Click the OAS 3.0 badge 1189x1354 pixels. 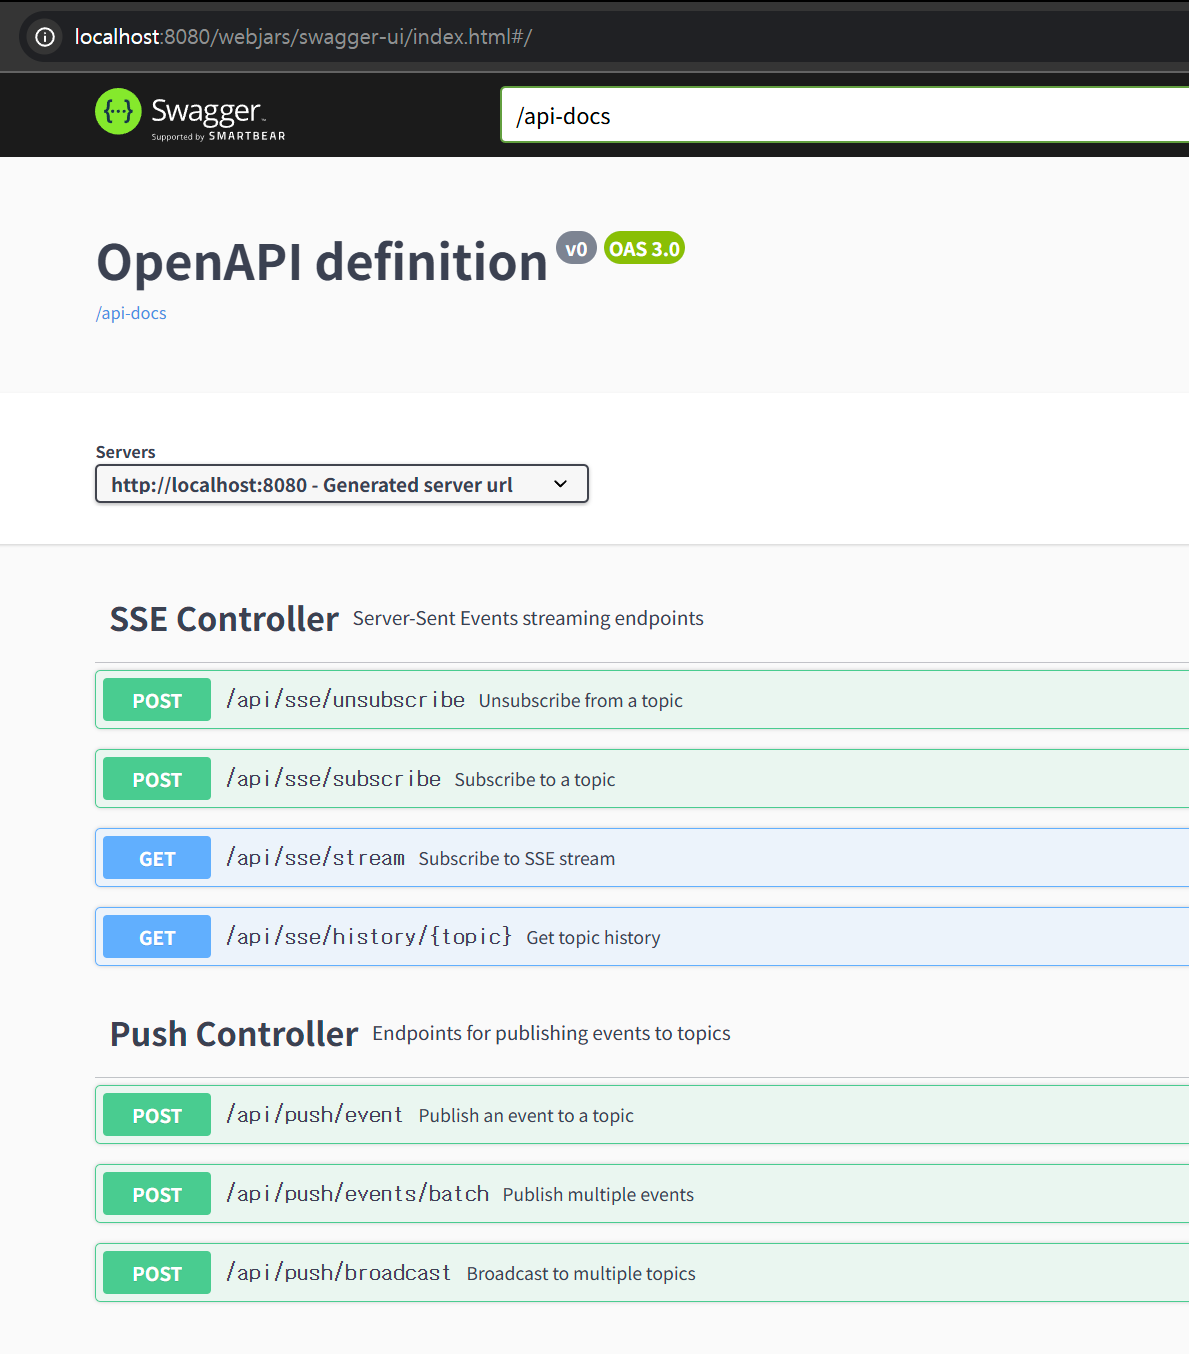[644, 249]
